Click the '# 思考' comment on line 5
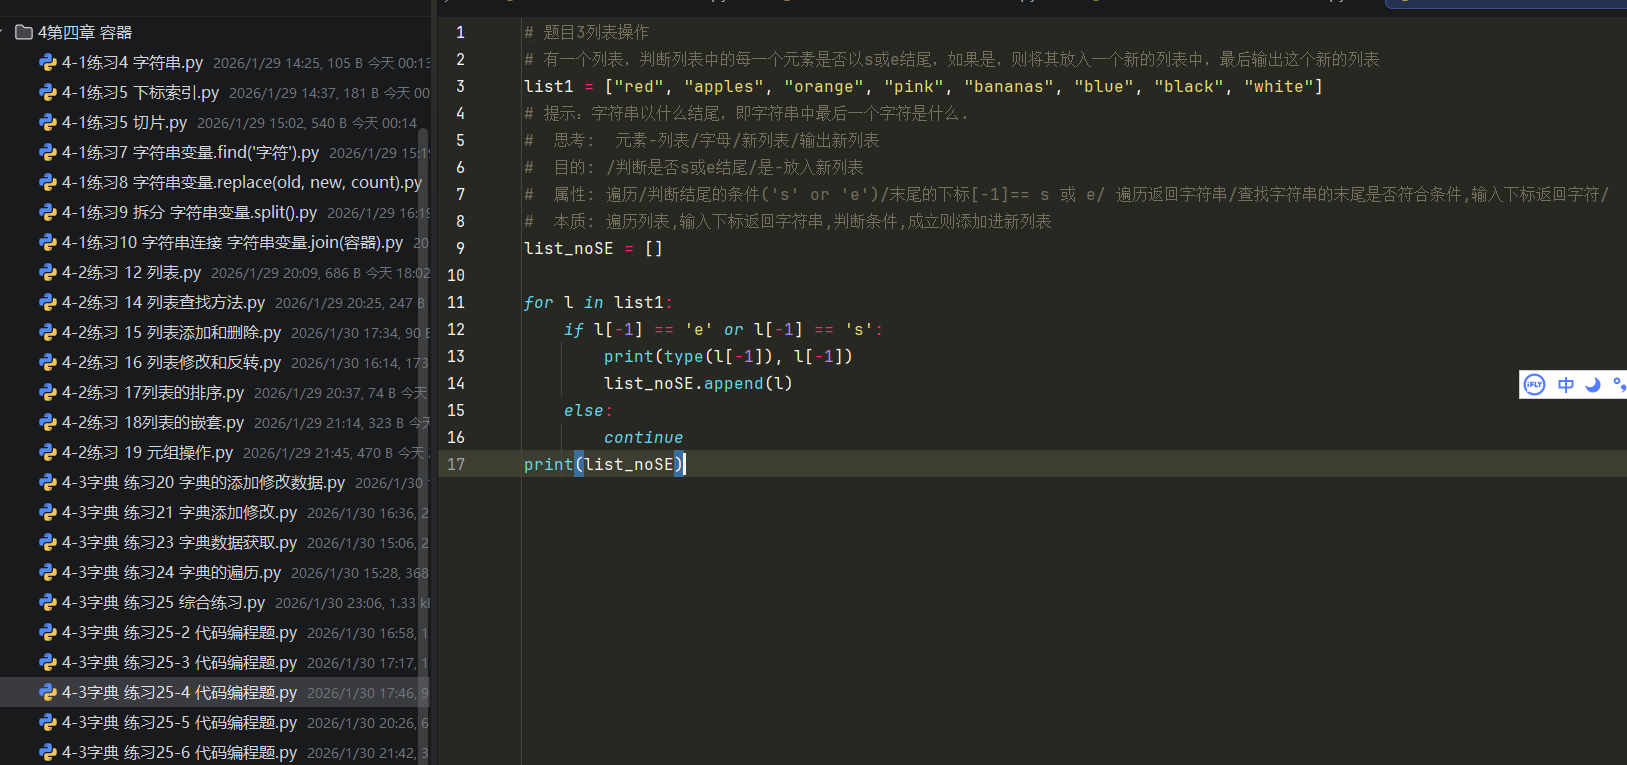 [x=702, y=140]
